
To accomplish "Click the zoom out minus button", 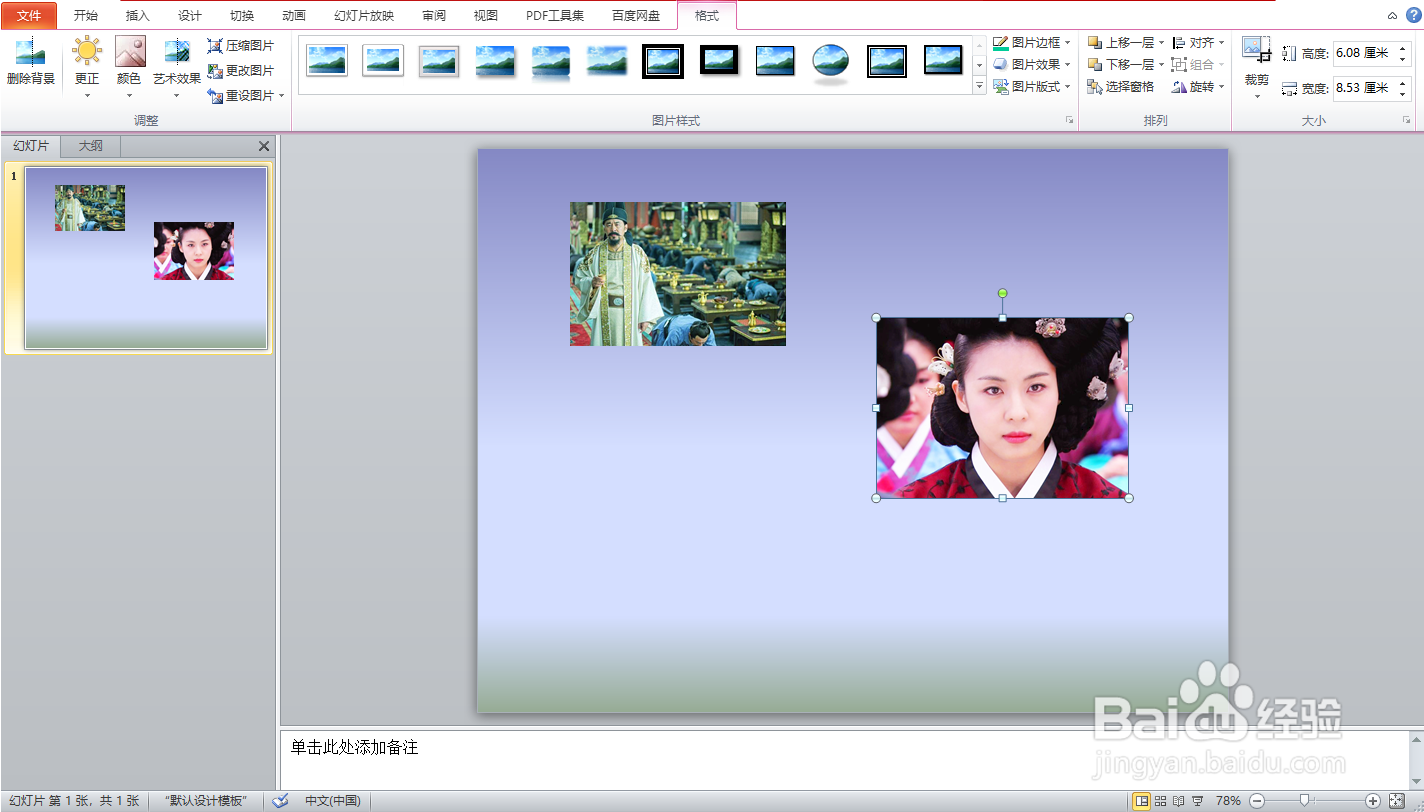I will click(x=1258, y=801).
